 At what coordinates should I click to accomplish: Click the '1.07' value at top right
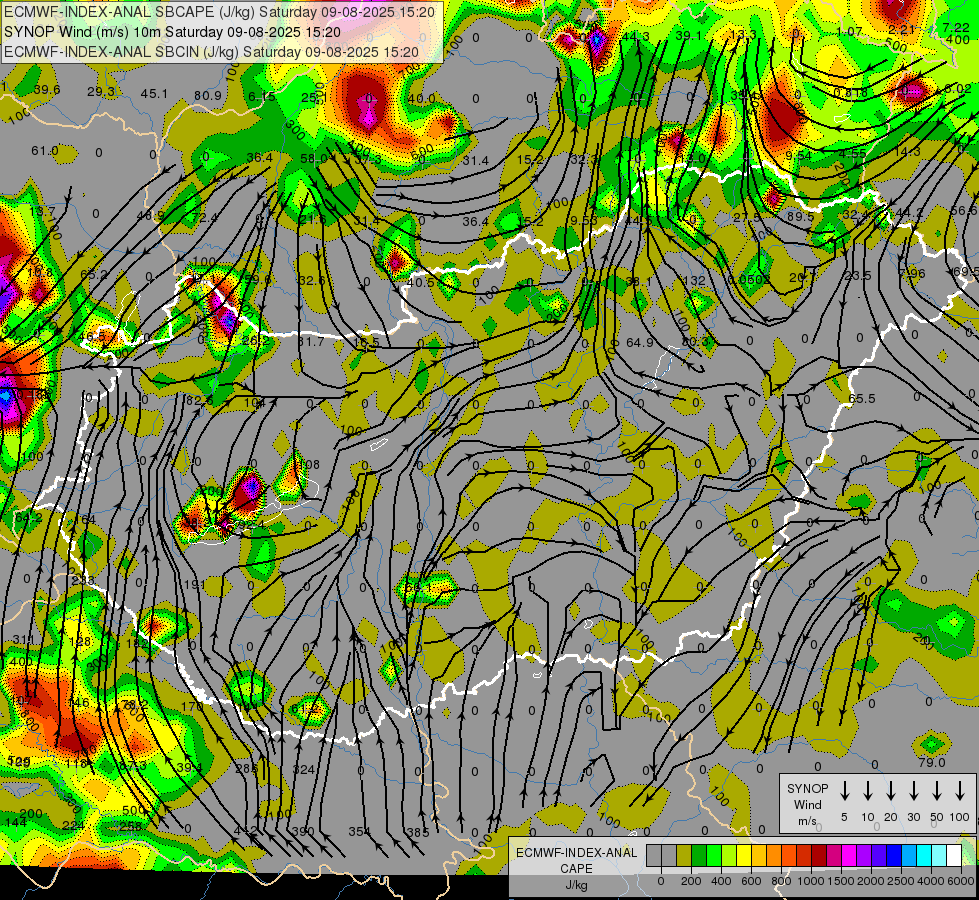849,31
